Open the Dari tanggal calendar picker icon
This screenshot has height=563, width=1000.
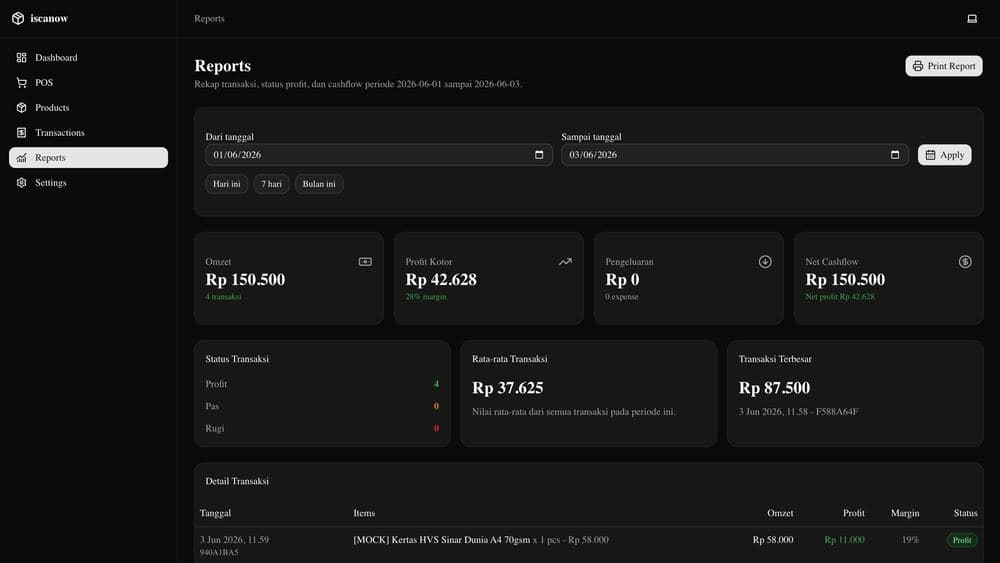pyautogui.click(x=539, y=155)
